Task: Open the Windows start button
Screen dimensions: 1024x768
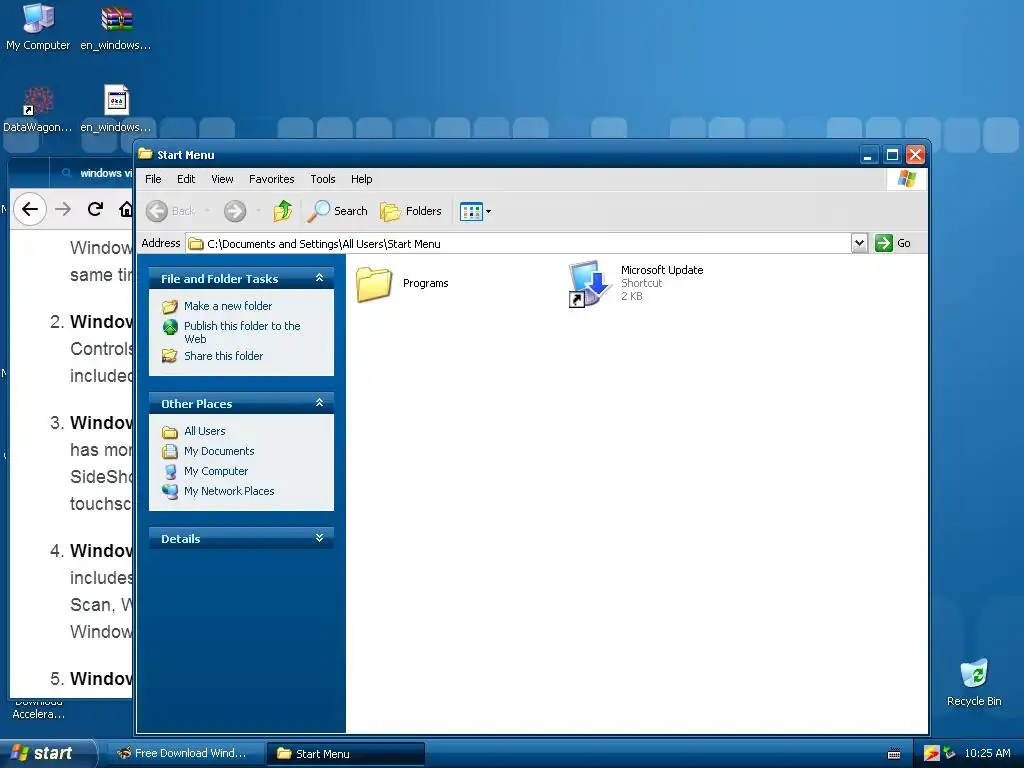Action: pos(48,753)
